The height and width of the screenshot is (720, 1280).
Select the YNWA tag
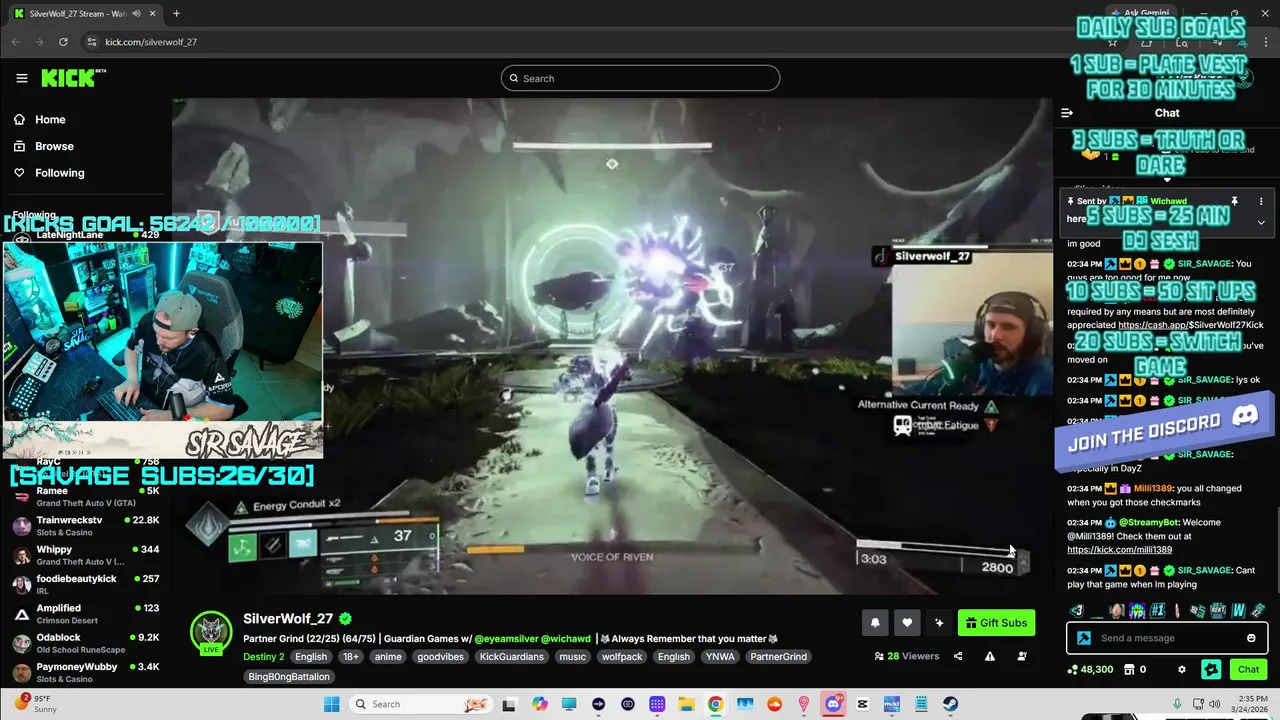point(719,657)
